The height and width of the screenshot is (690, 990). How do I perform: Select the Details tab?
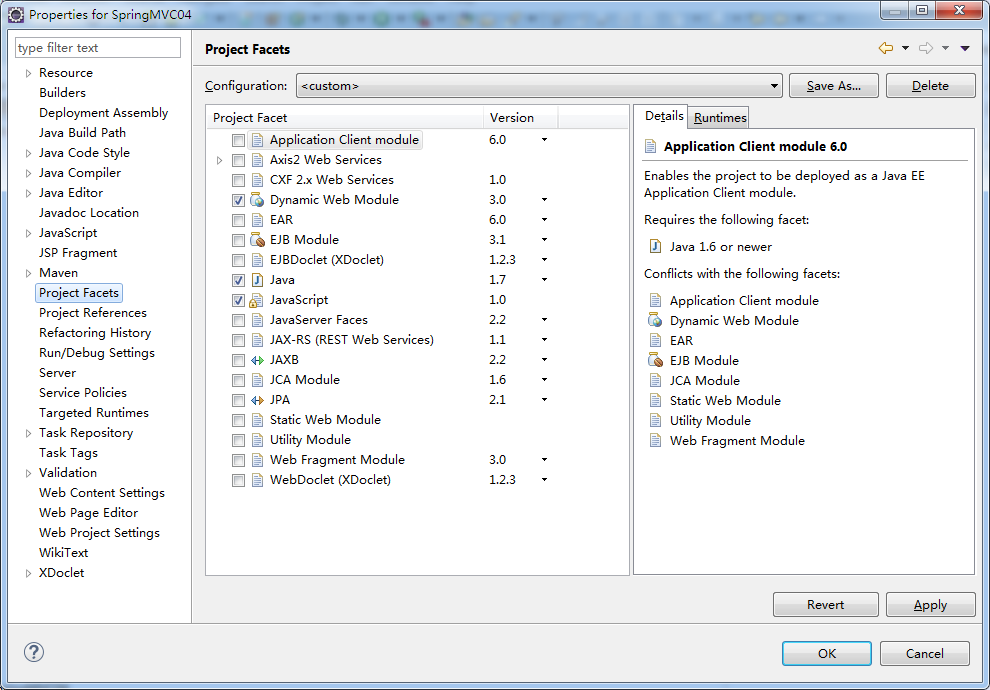(664, 116)
